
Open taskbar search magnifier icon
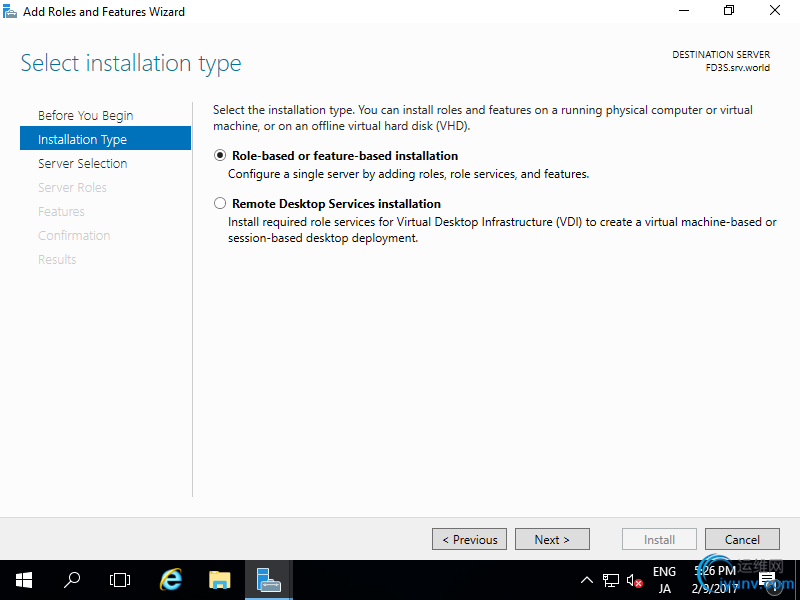coord(72,580)
